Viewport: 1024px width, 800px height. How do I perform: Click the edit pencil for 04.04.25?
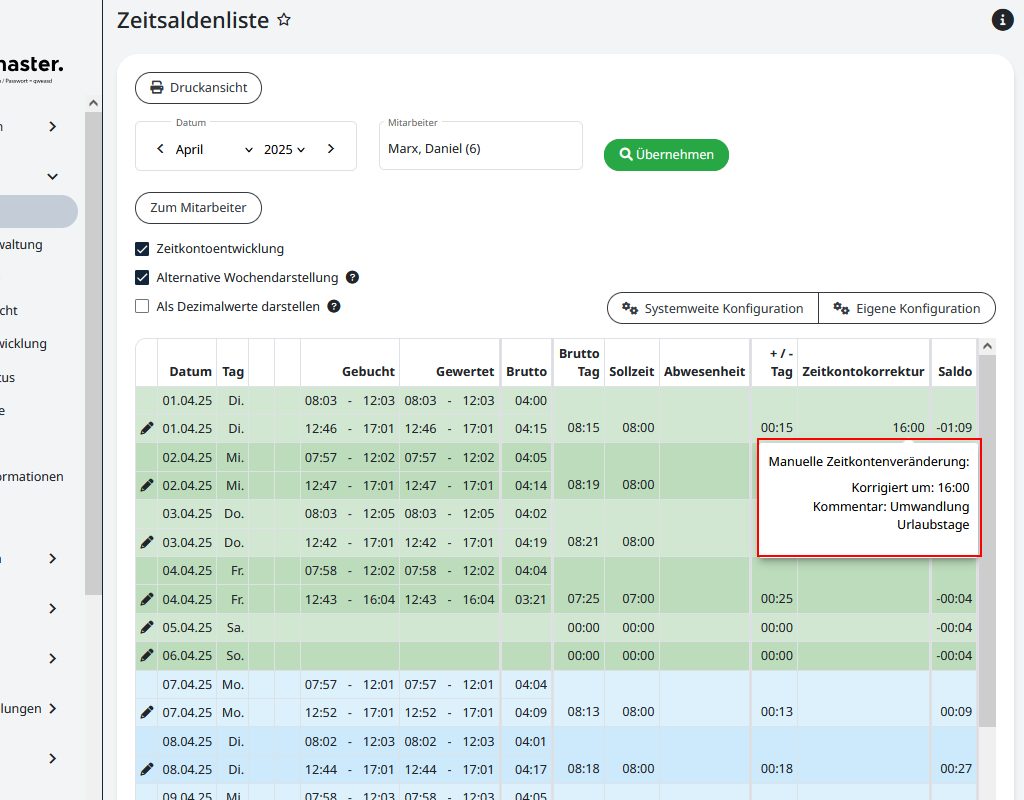[147, 599]
